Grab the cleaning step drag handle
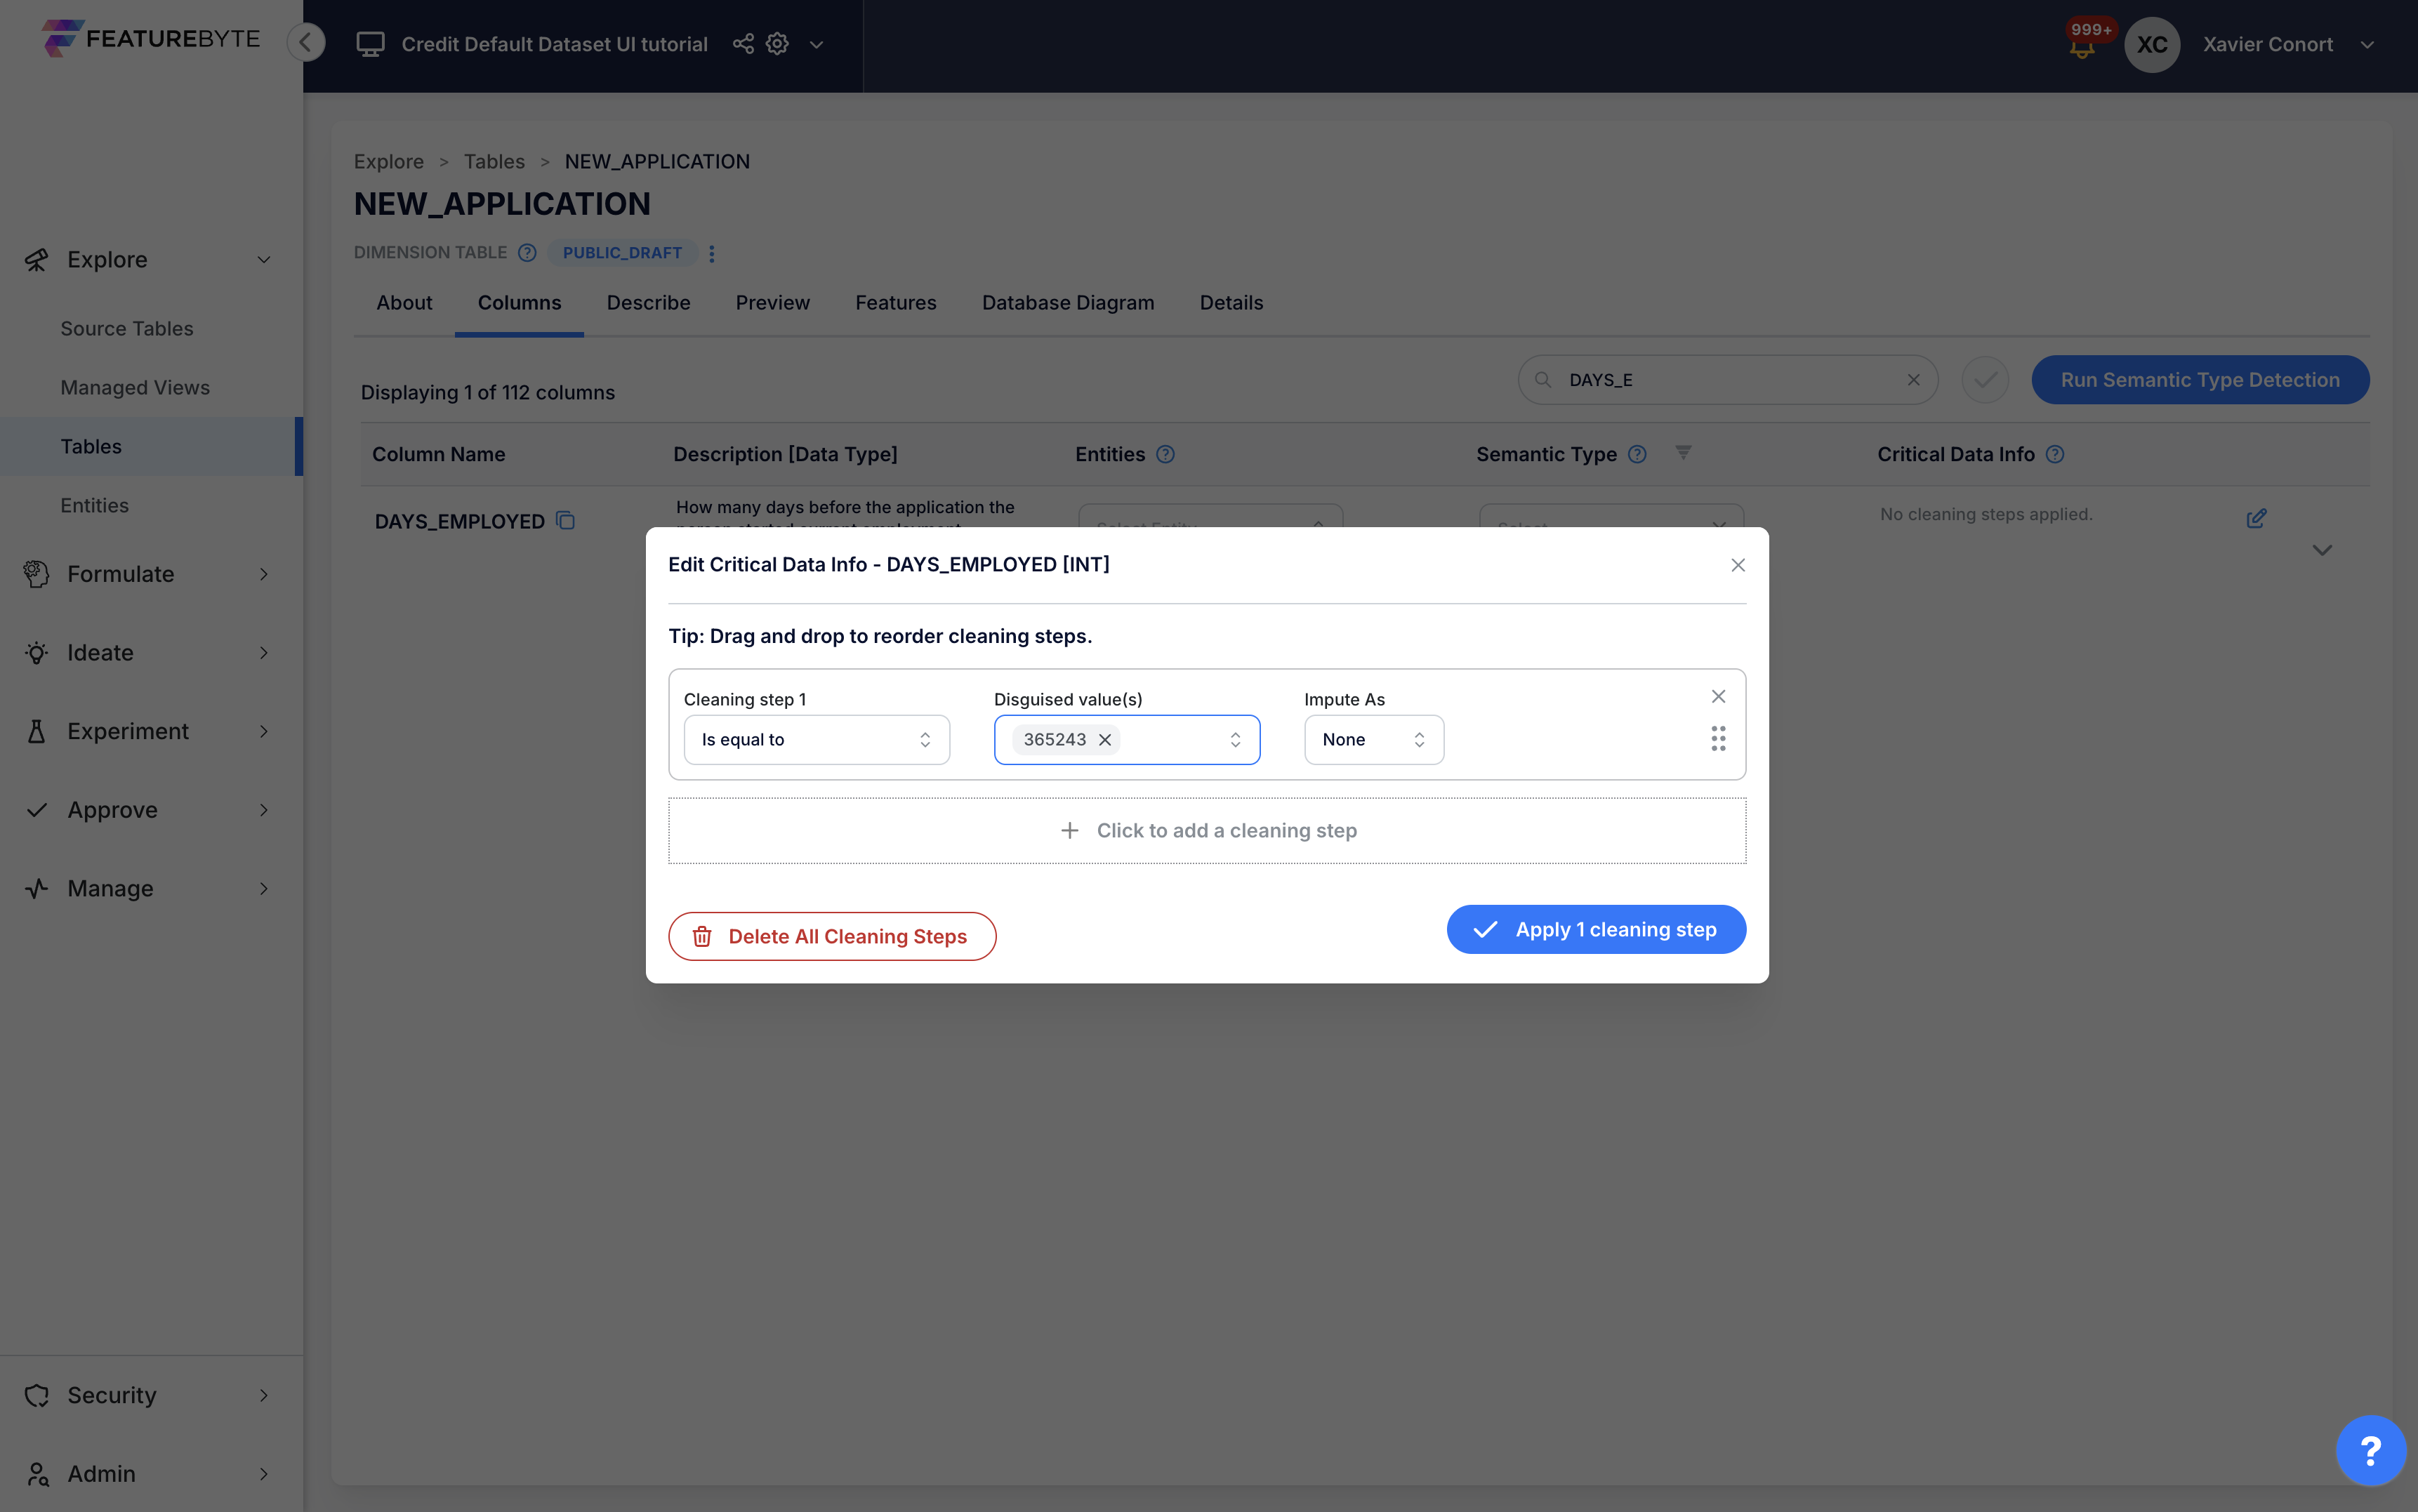 1718,739
